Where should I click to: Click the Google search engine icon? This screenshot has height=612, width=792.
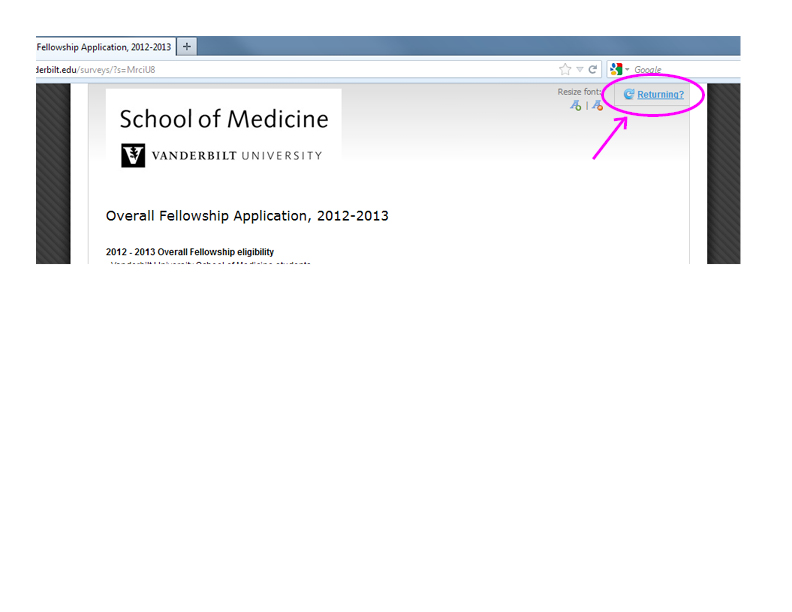click(616, 69)
